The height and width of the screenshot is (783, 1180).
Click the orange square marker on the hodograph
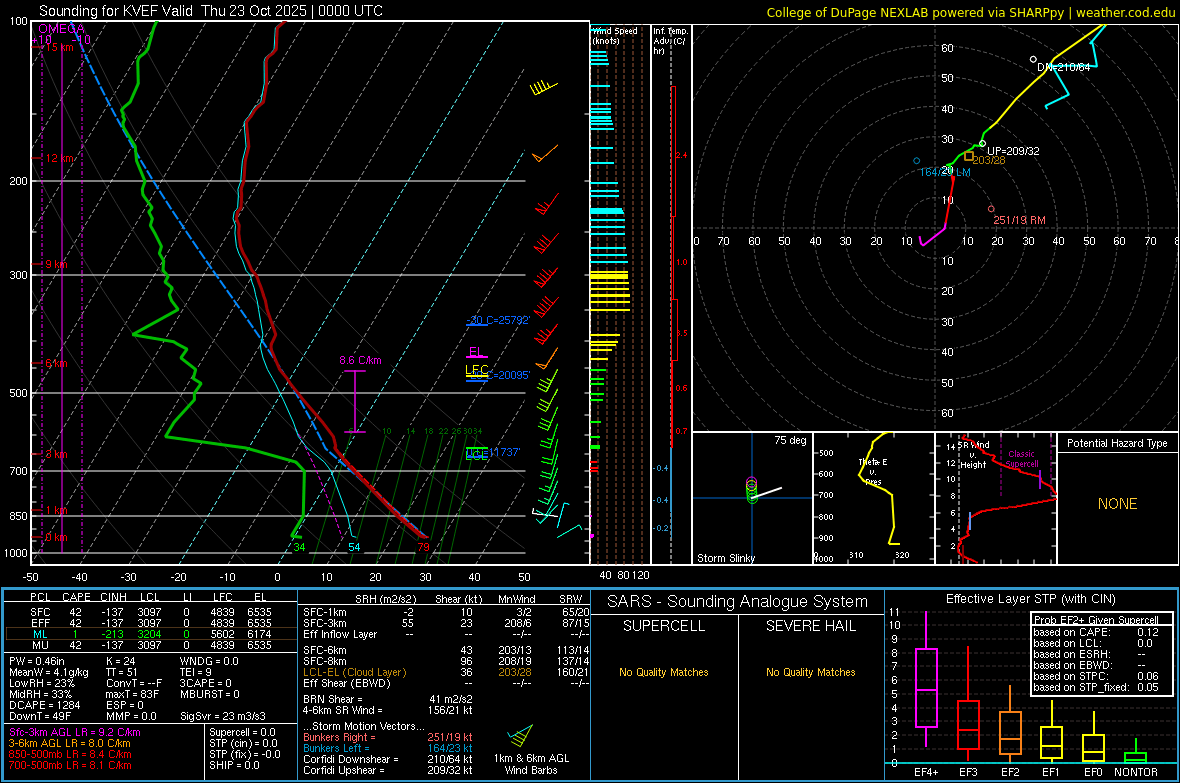tap(969, 156)
